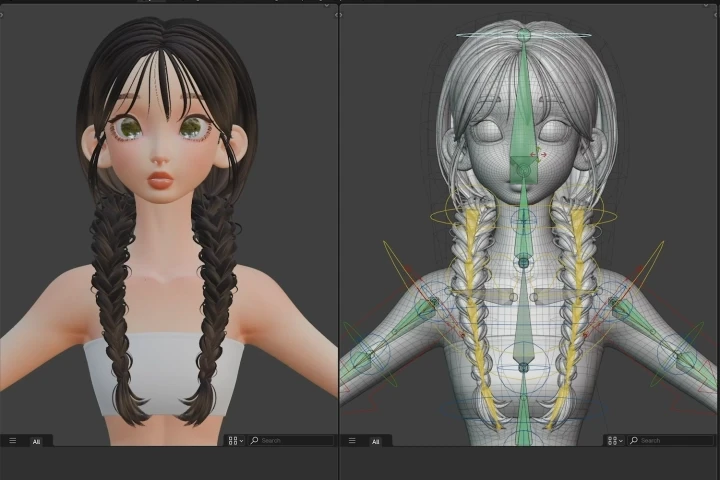This screenshot has height=480, width=720.
Task: Select the large green head bone in rig view
Action: click(x=524, y=100)
